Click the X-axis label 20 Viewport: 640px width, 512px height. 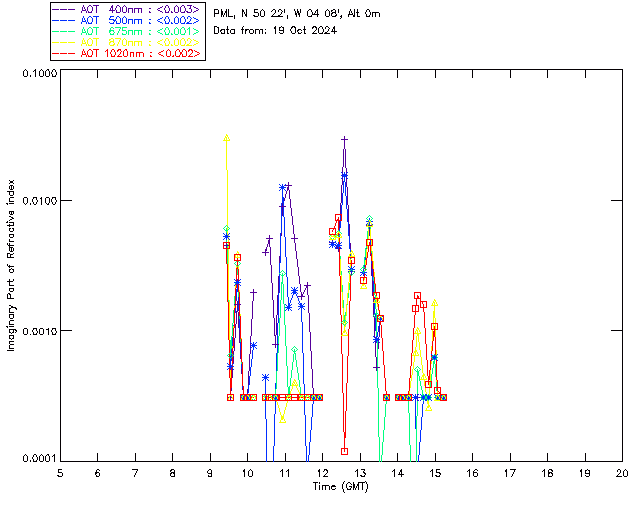(622, 473)
